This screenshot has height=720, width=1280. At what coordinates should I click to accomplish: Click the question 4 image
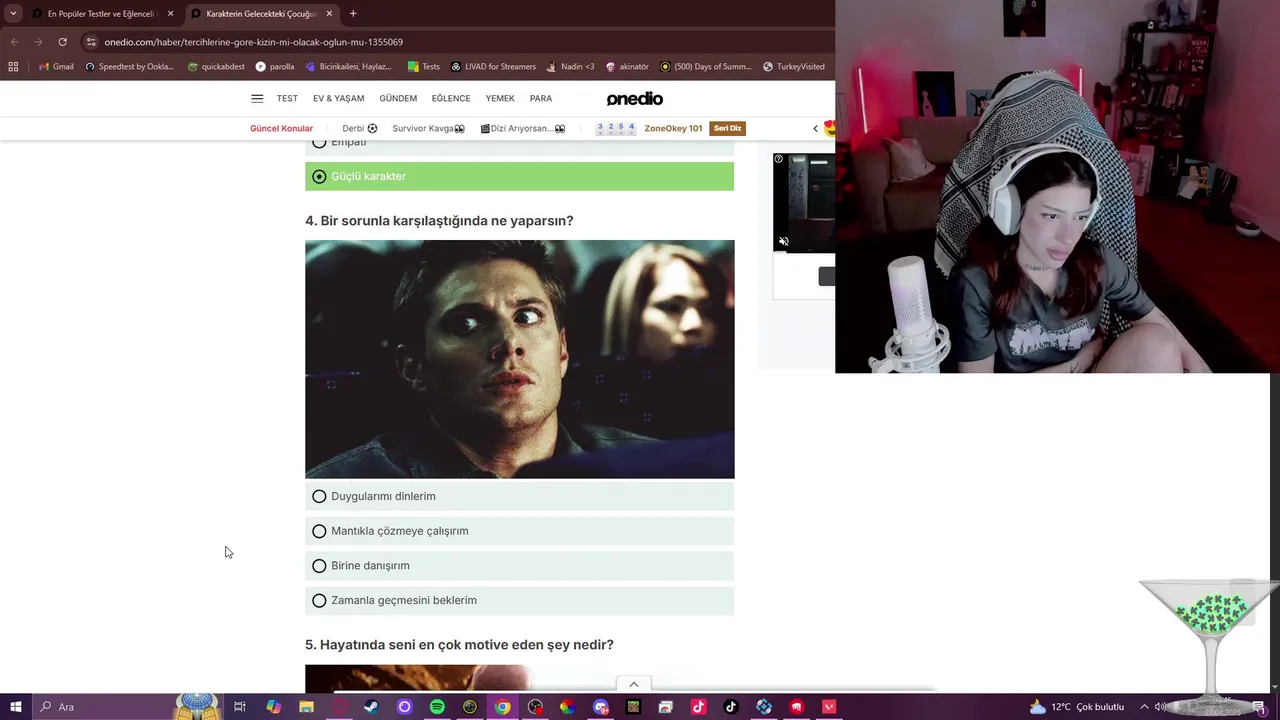pyautogui.click(x=519, y=359)
